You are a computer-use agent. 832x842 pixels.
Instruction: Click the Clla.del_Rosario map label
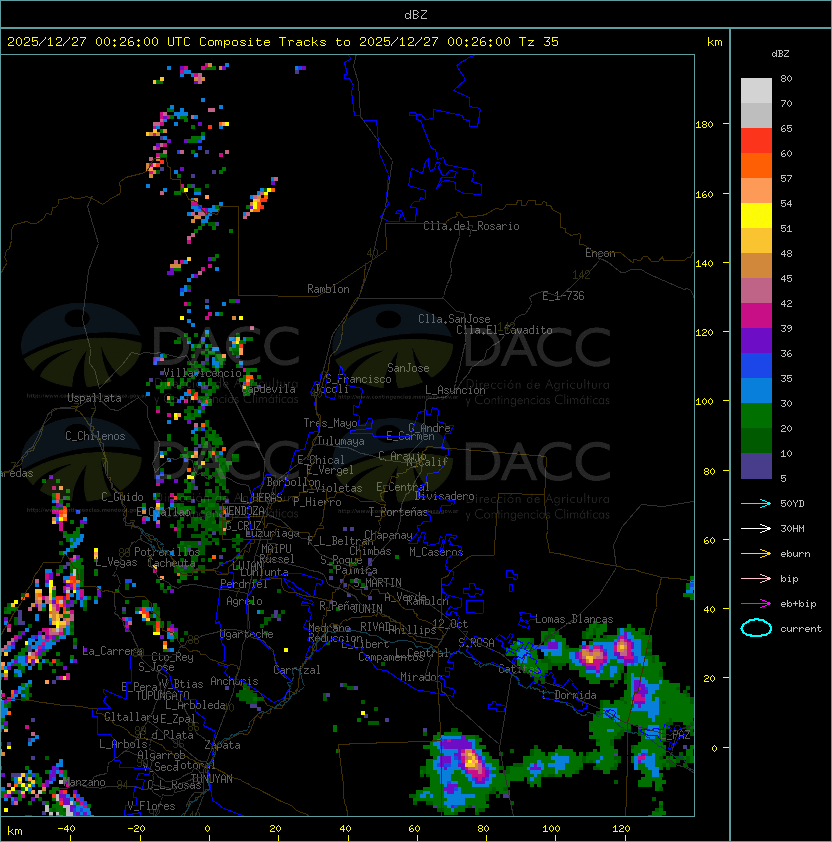[471, 226]
